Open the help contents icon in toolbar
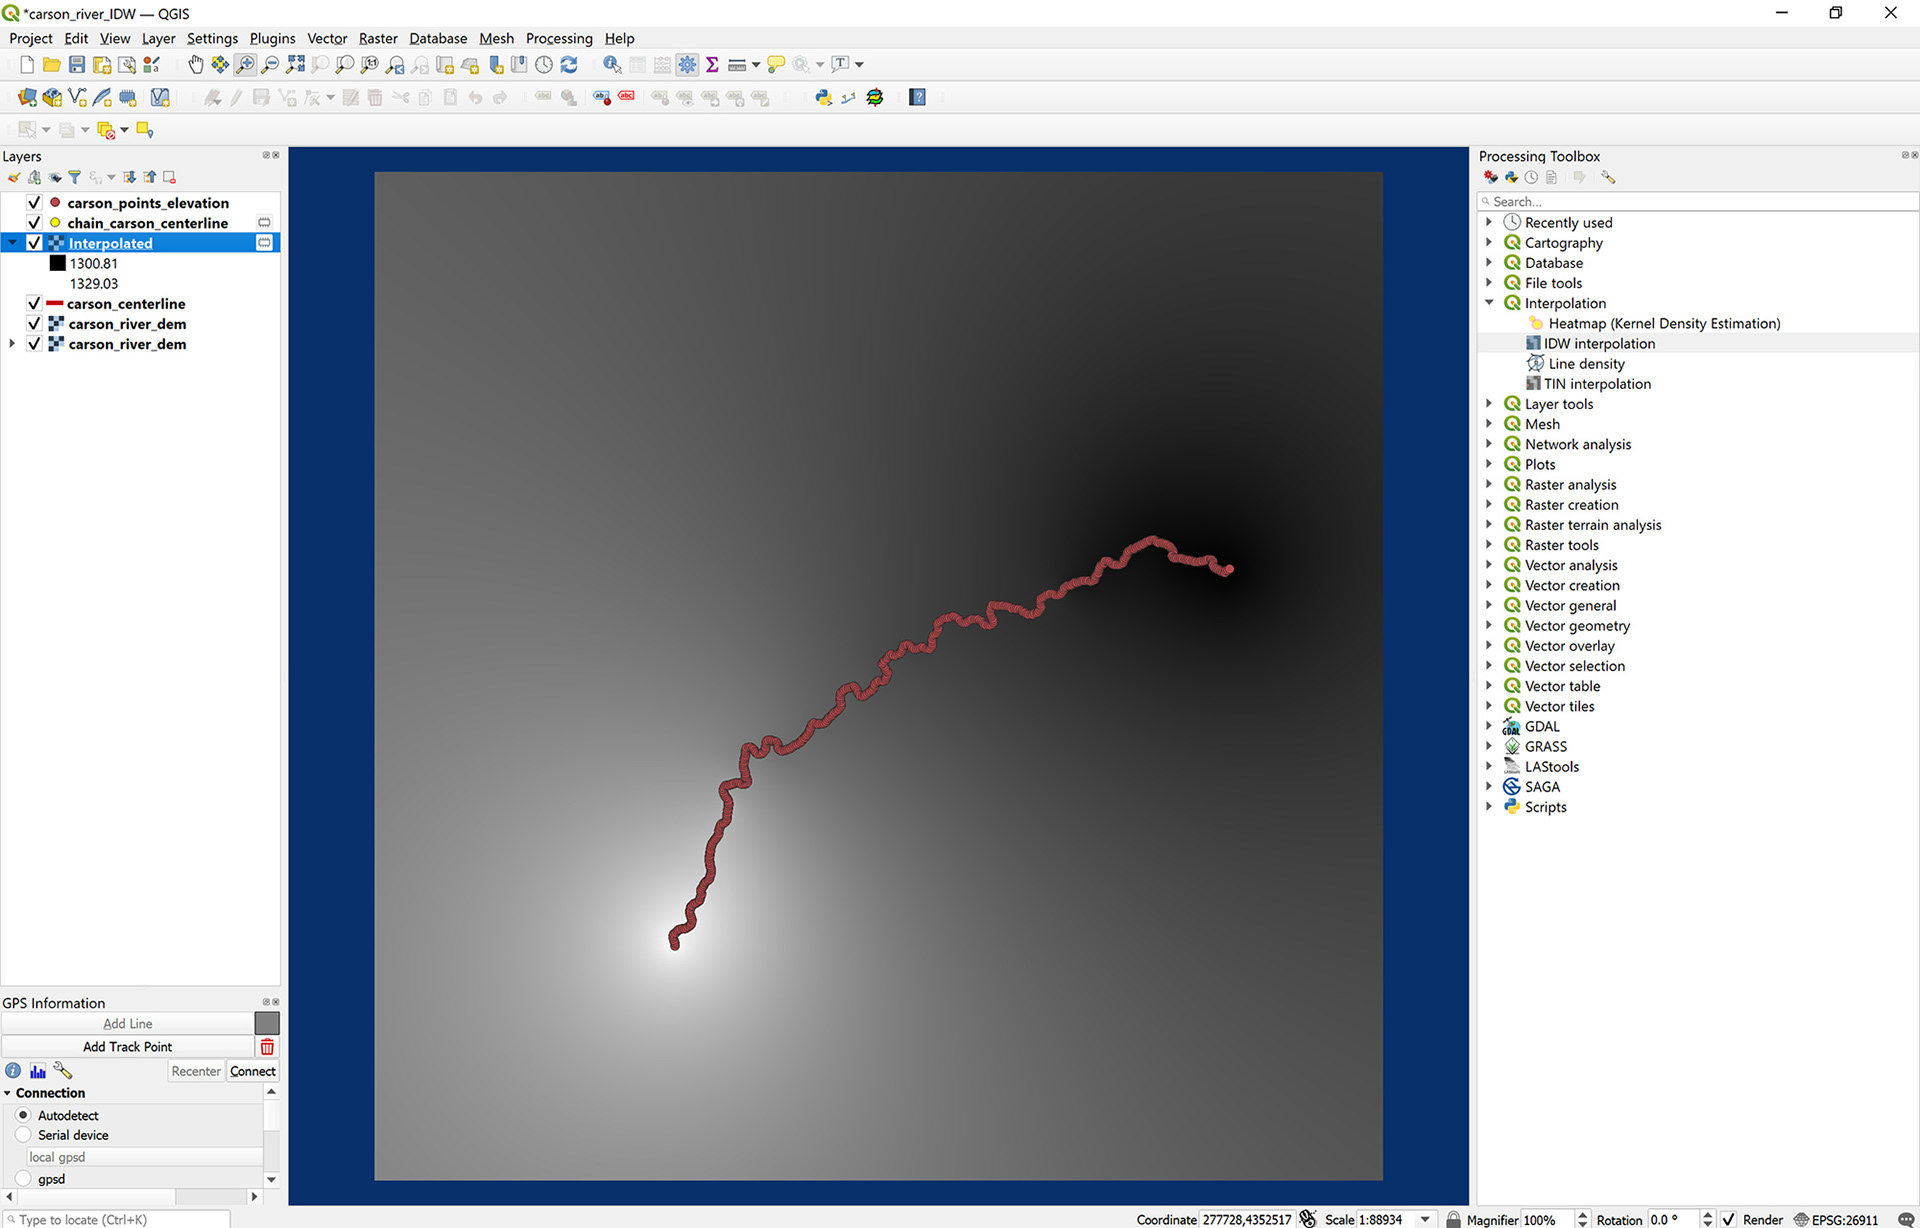This screenshot has height=1228, width=1920. point(917,98)
